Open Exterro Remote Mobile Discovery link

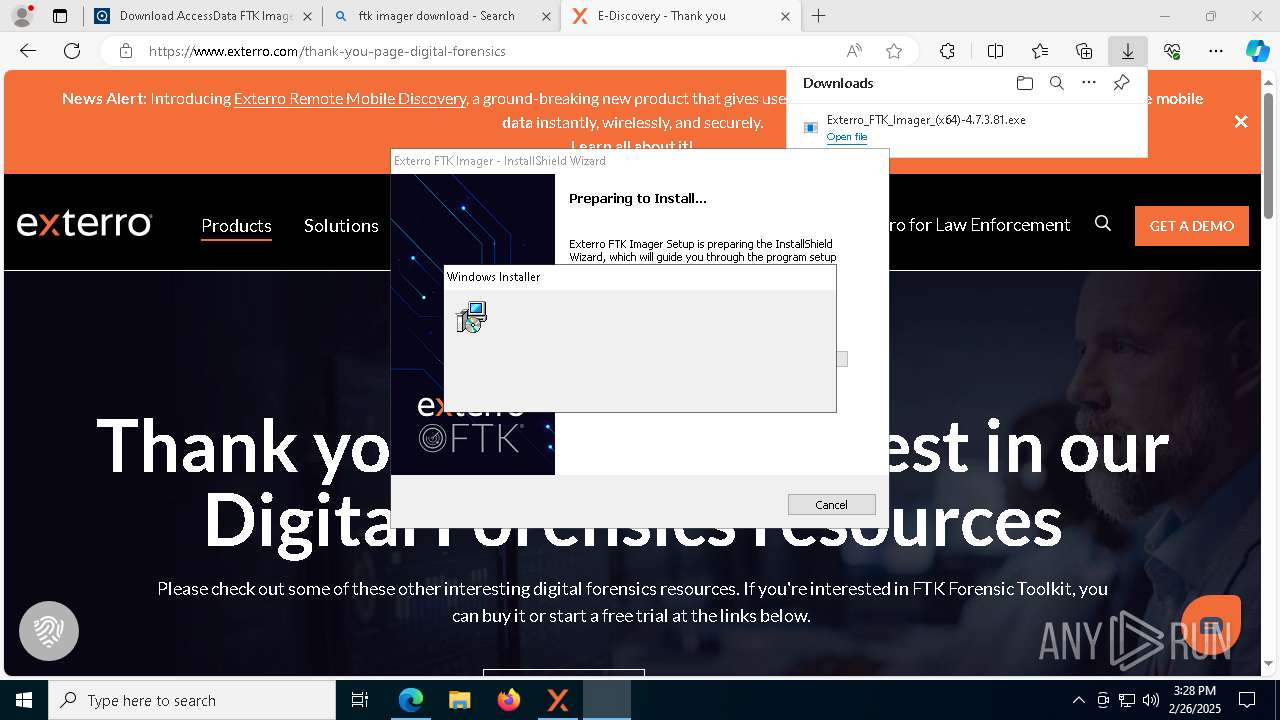(350, 99)
